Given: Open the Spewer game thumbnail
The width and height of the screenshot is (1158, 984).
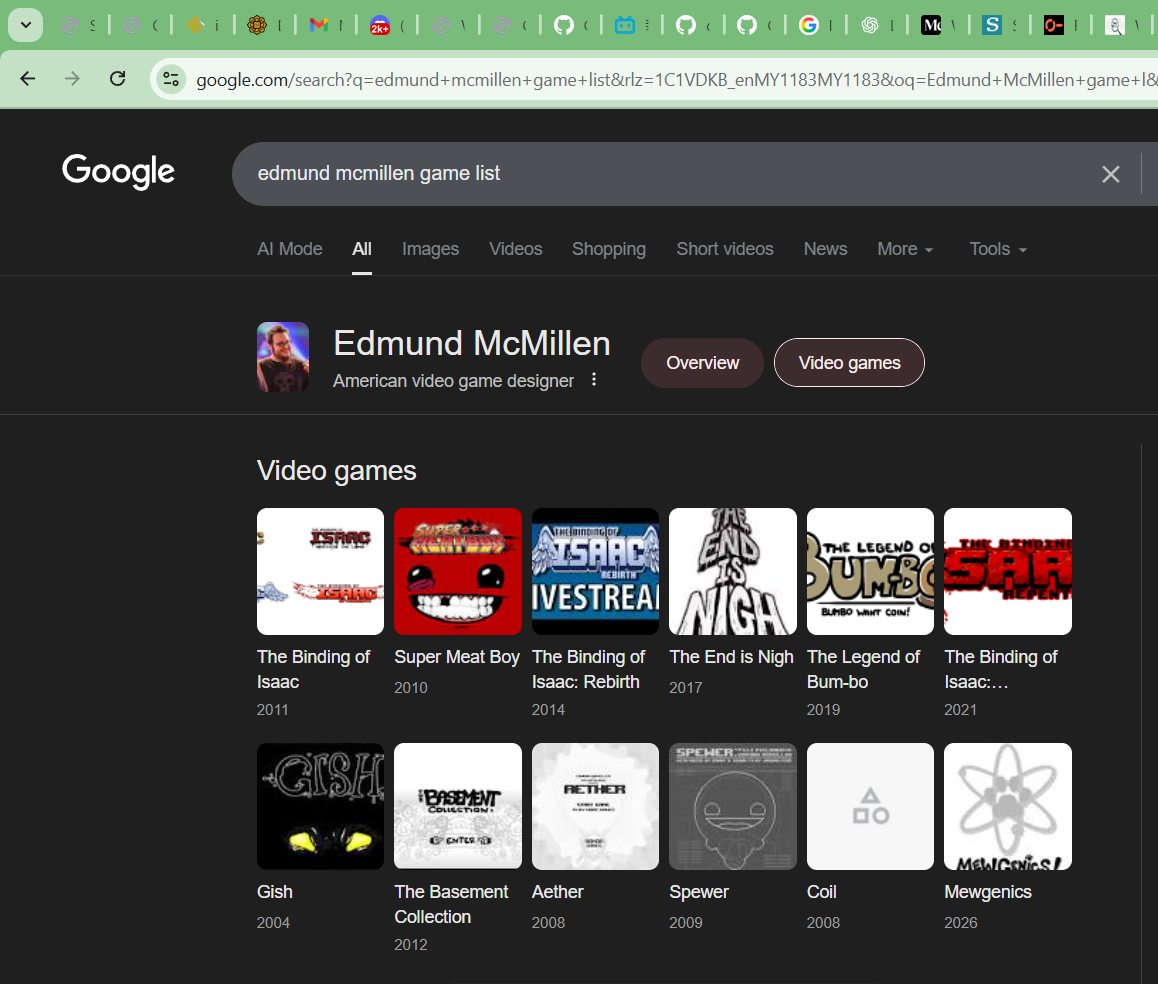Looking at the screenshot, I should coord(733,806).
